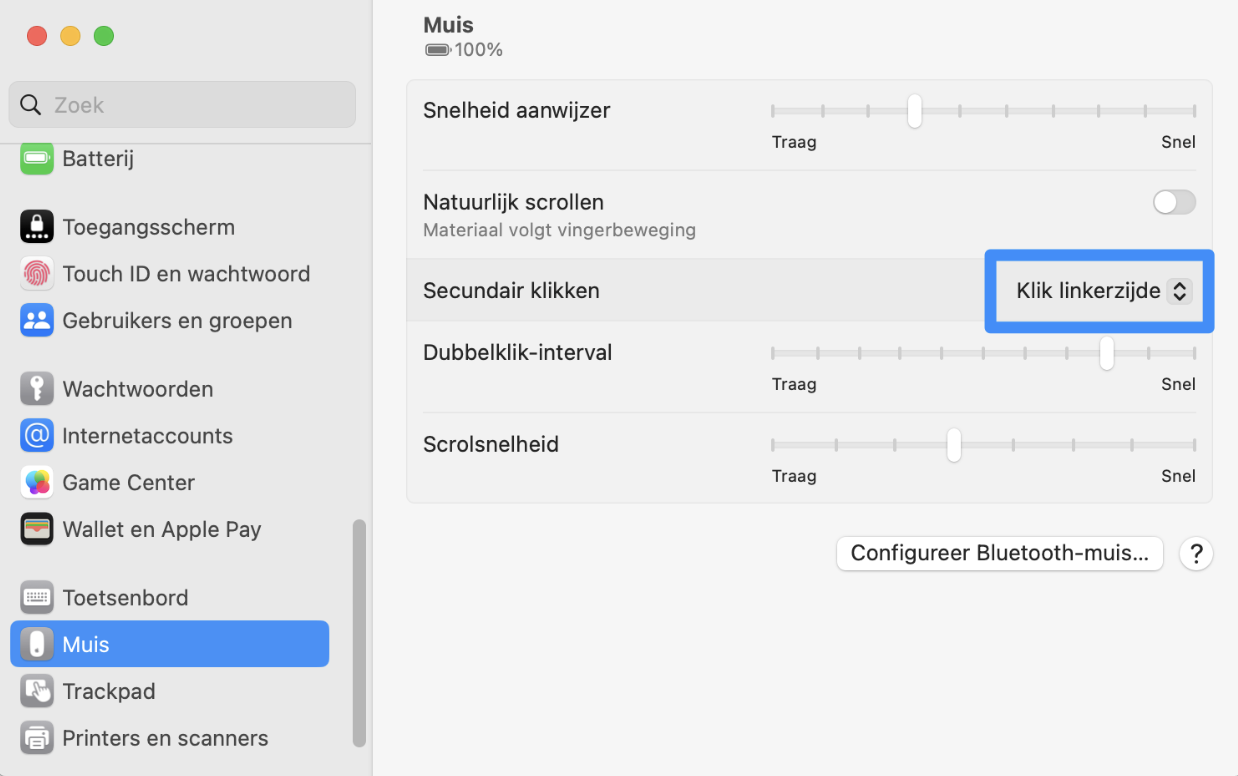
Task: Open Toegangsscherm via its lock icon
Action: pyautogui.click(x=37, y=227)
